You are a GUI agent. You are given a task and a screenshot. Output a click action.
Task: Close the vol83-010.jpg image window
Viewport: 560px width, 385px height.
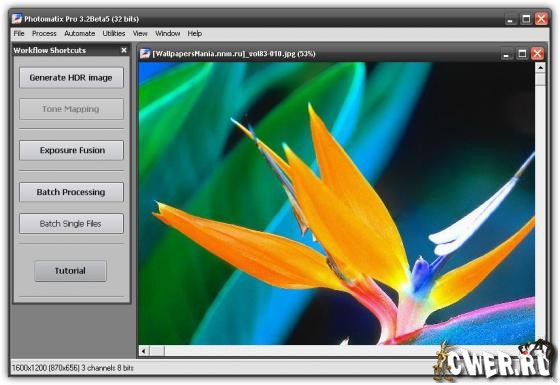(537, 54)
